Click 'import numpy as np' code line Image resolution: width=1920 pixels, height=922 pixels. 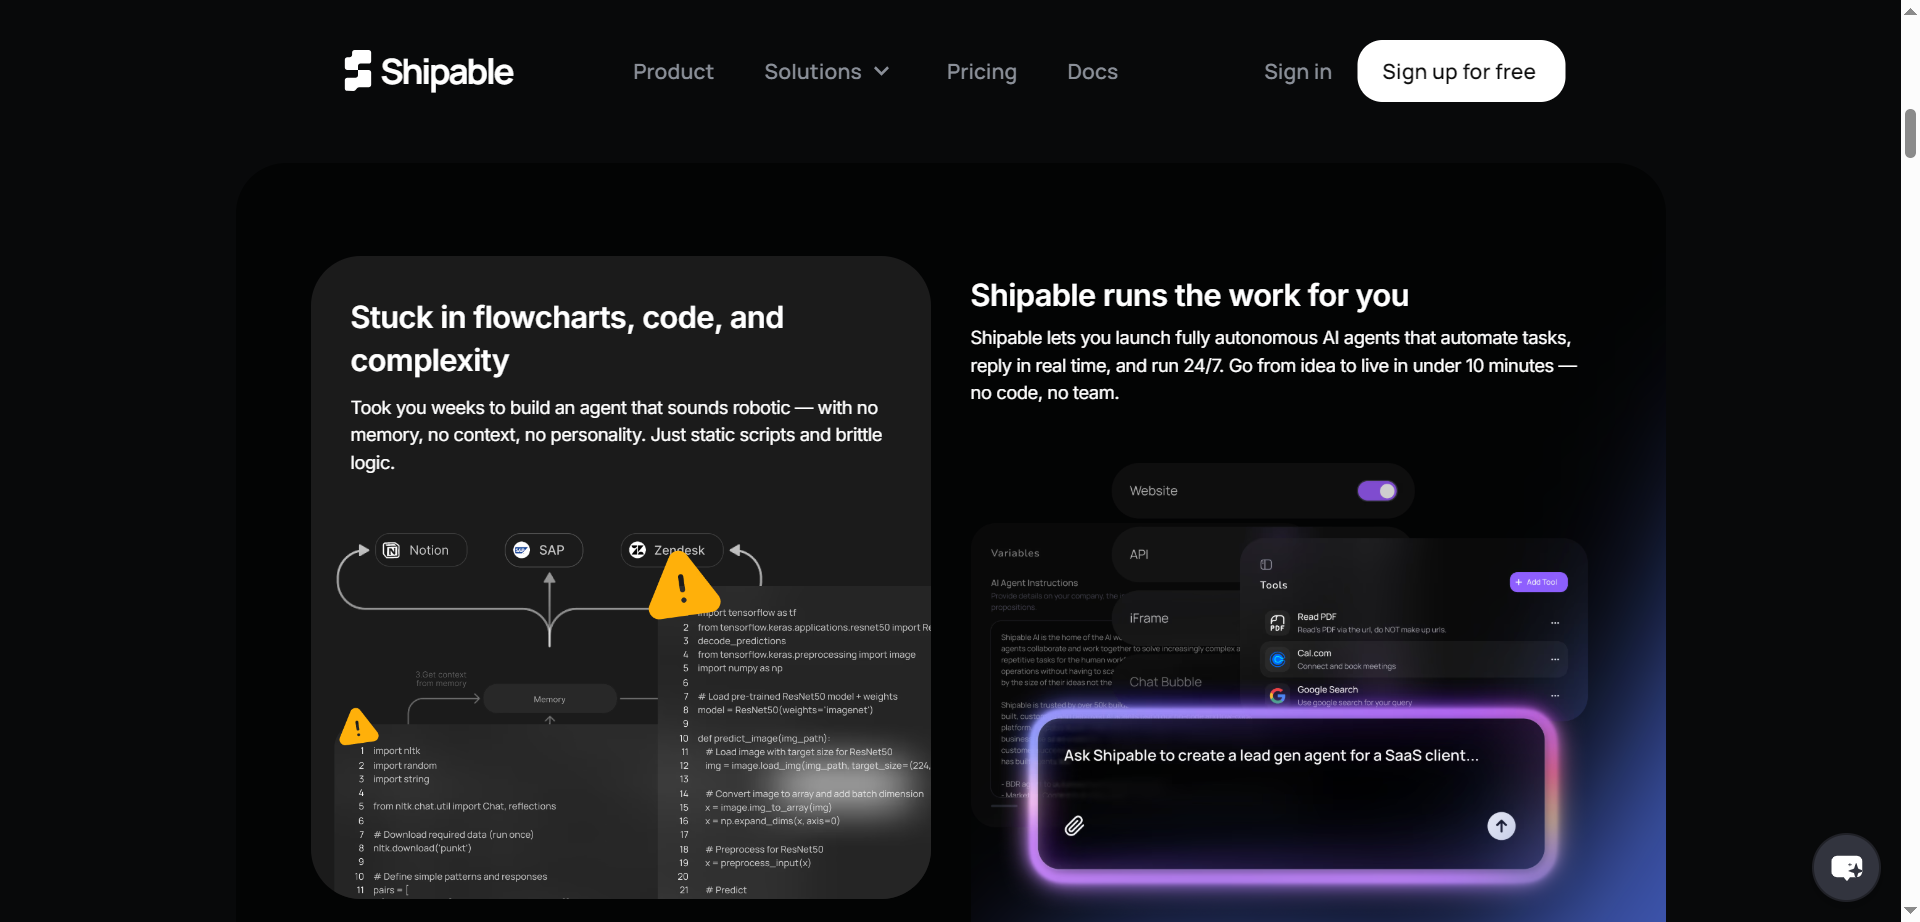740,668
